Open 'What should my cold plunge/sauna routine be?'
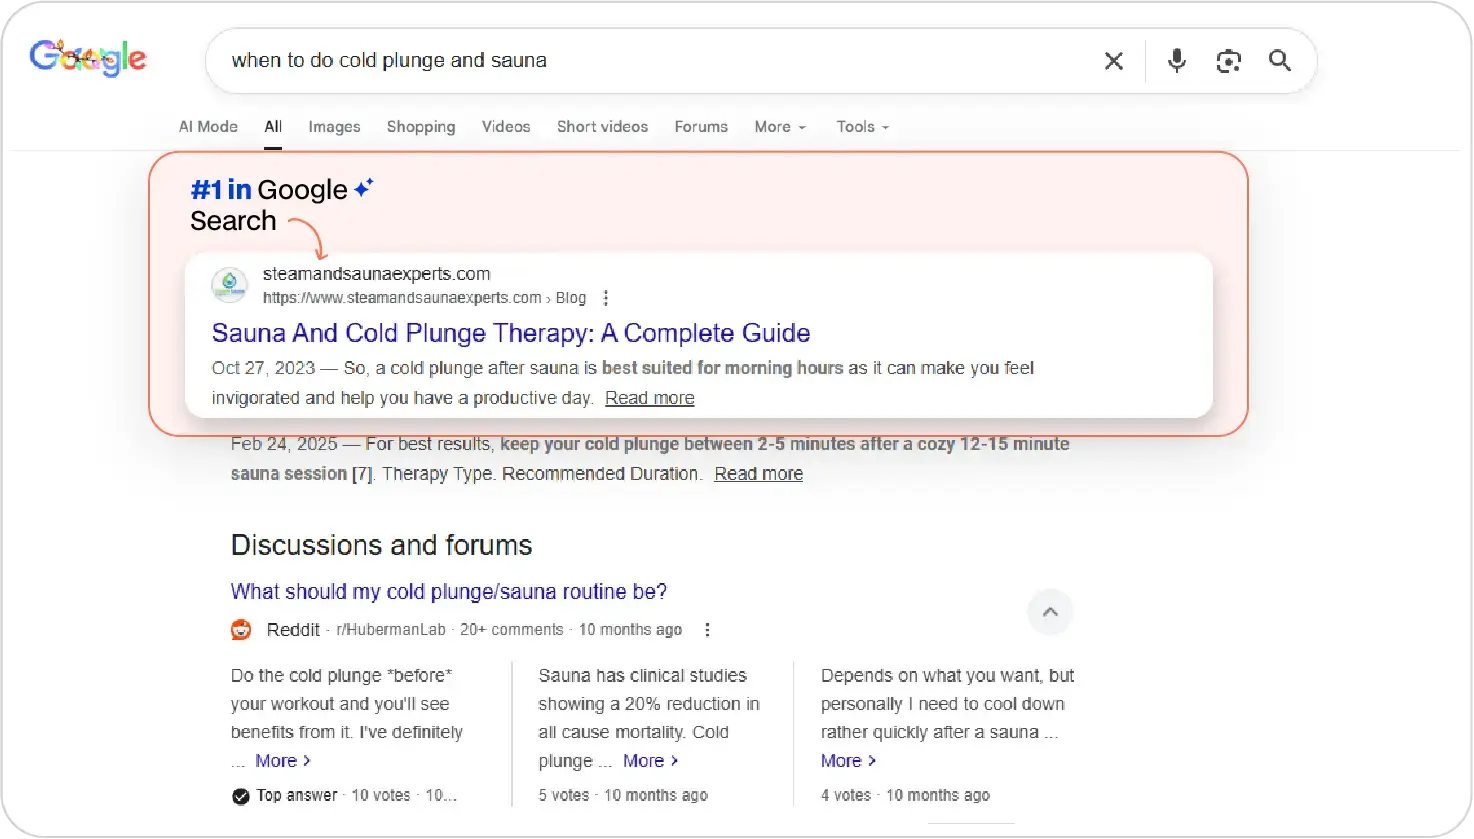This screenshot has height=839, width=1474. coord(448,591)
